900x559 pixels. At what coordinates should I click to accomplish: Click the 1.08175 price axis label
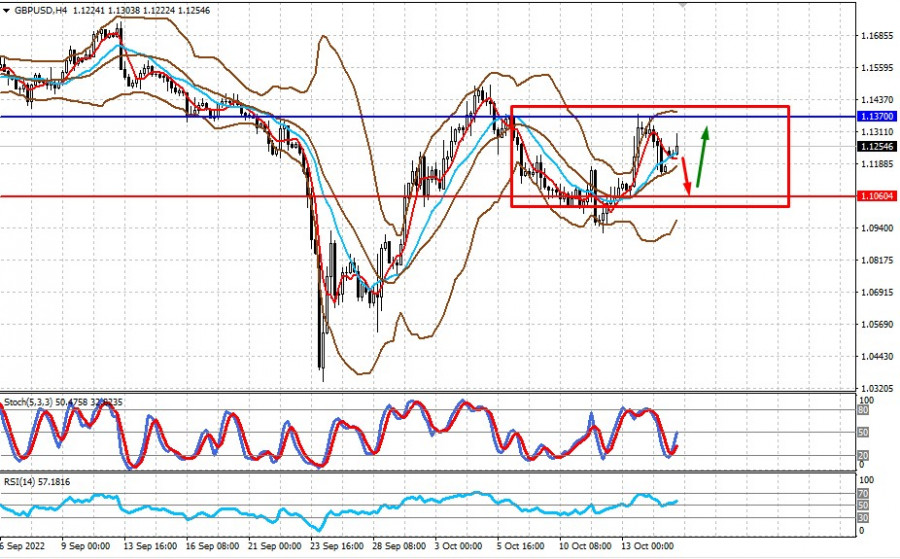[877, 261]
